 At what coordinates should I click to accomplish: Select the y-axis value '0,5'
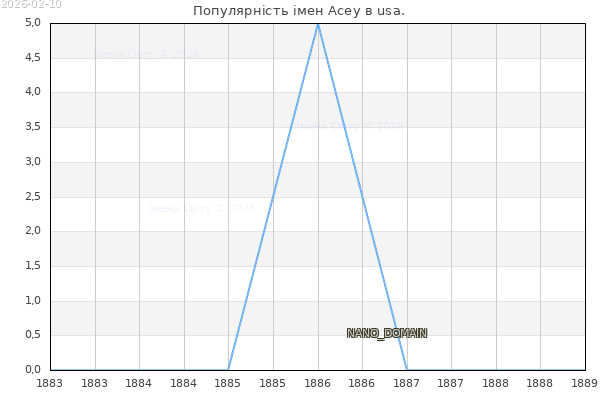click(33, 335)
